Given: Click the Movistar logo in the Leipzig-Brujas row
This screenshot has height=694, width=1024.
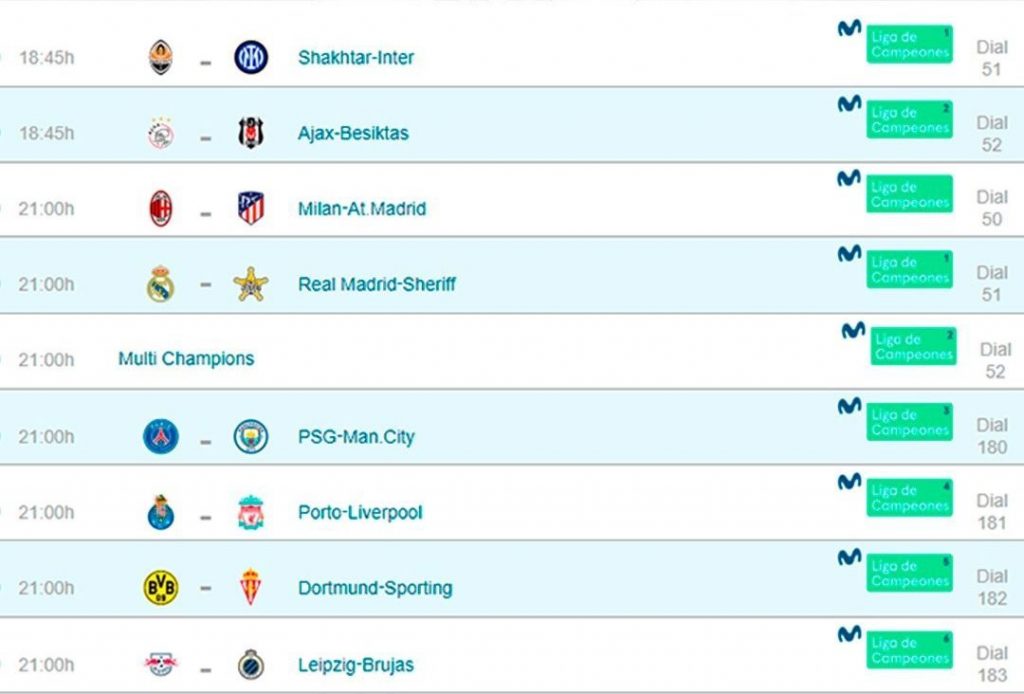Looking at the screenshot, I should tap(849, 633).
